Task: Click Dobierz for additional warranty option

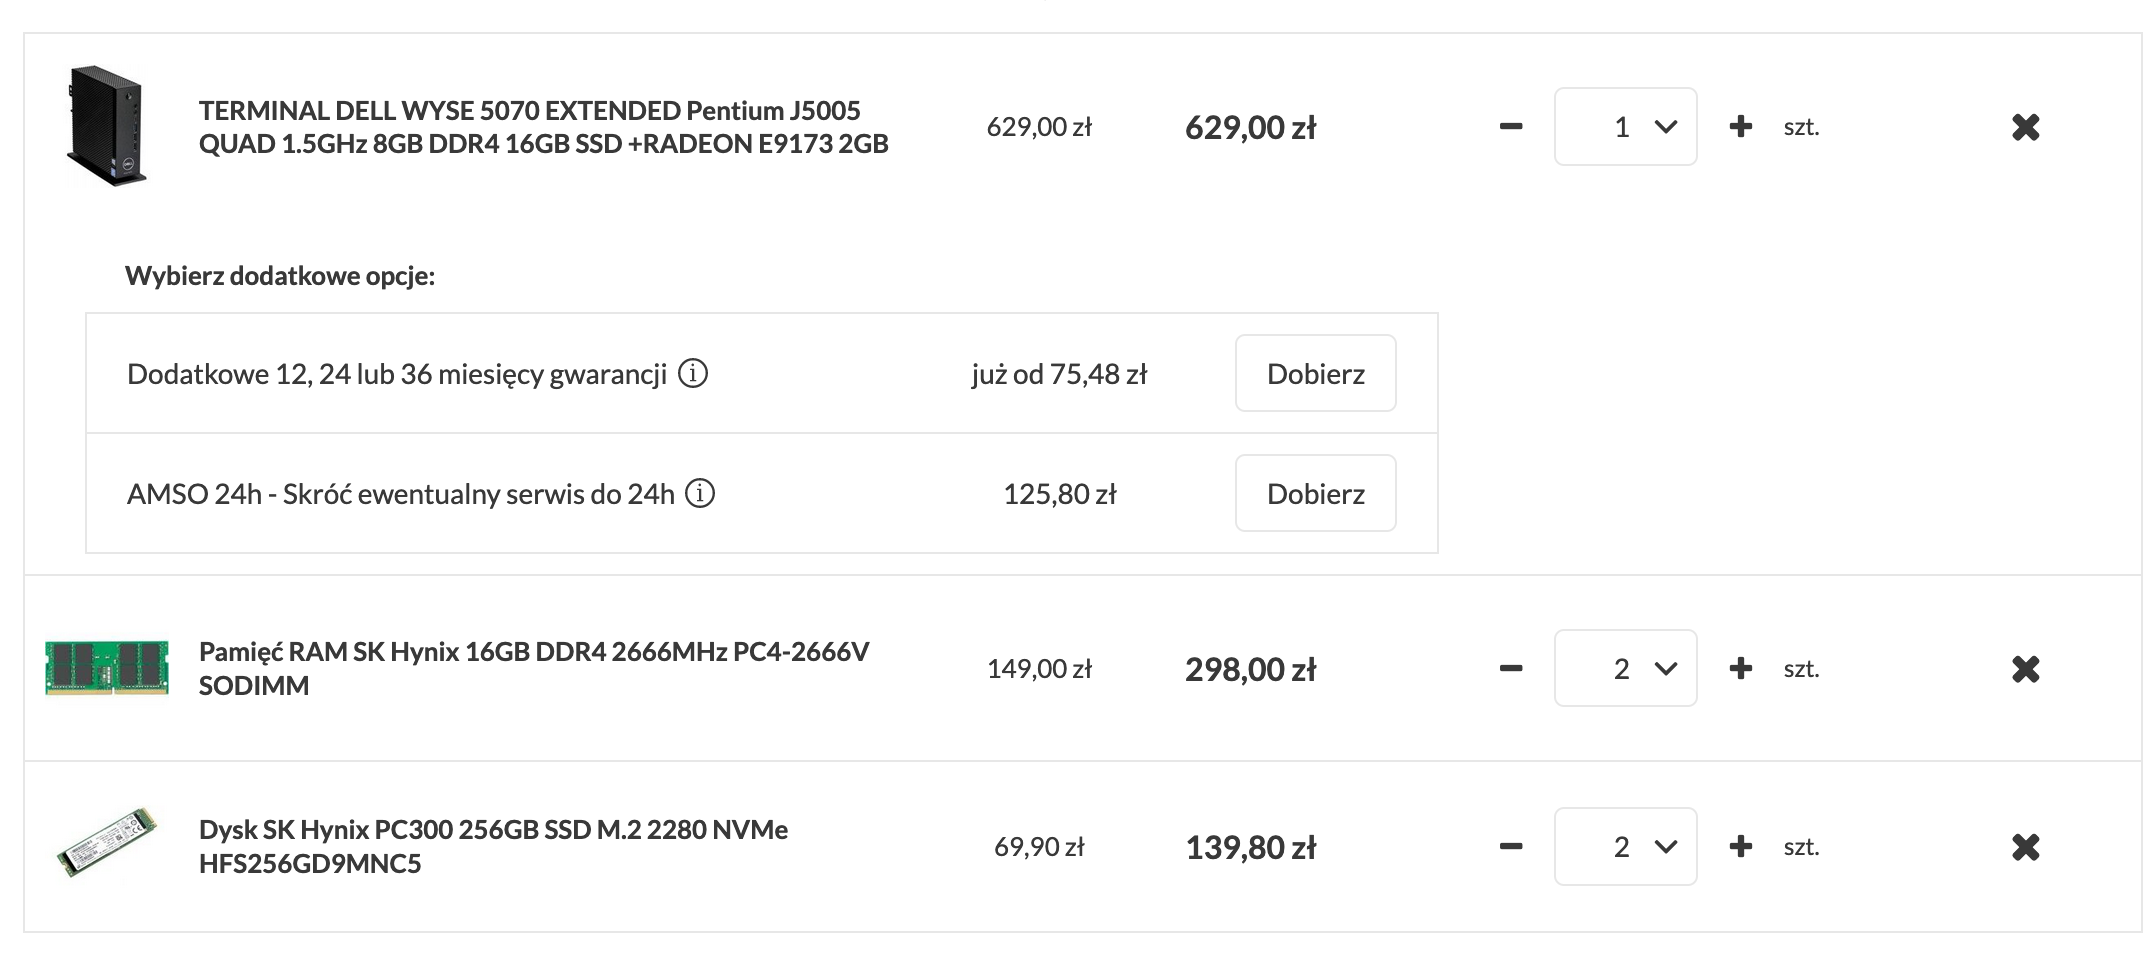Action: pos(1315,374)
